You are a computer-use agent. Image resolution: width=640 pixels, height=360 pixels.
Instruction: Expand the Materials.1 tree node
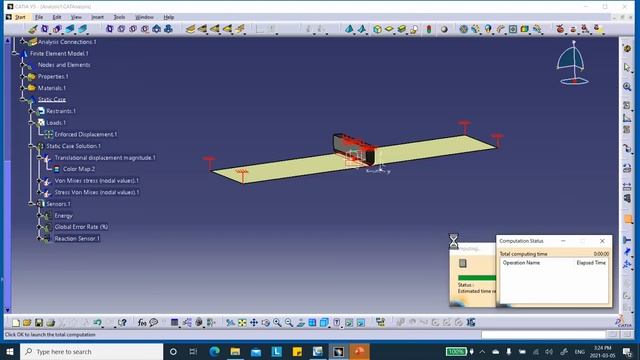click(23, 88)
